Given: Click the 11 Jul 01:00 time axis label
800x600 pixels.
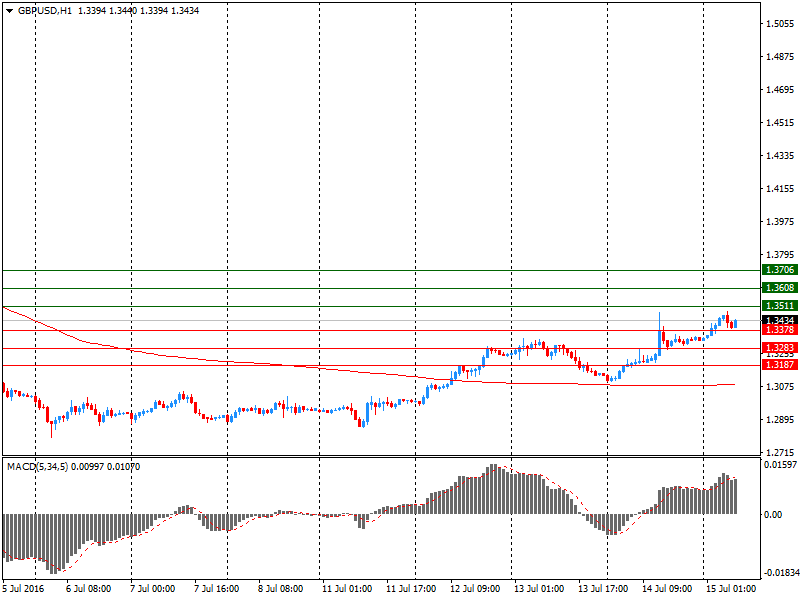Looking at the screenshot, I should click(x=347, y=589).
